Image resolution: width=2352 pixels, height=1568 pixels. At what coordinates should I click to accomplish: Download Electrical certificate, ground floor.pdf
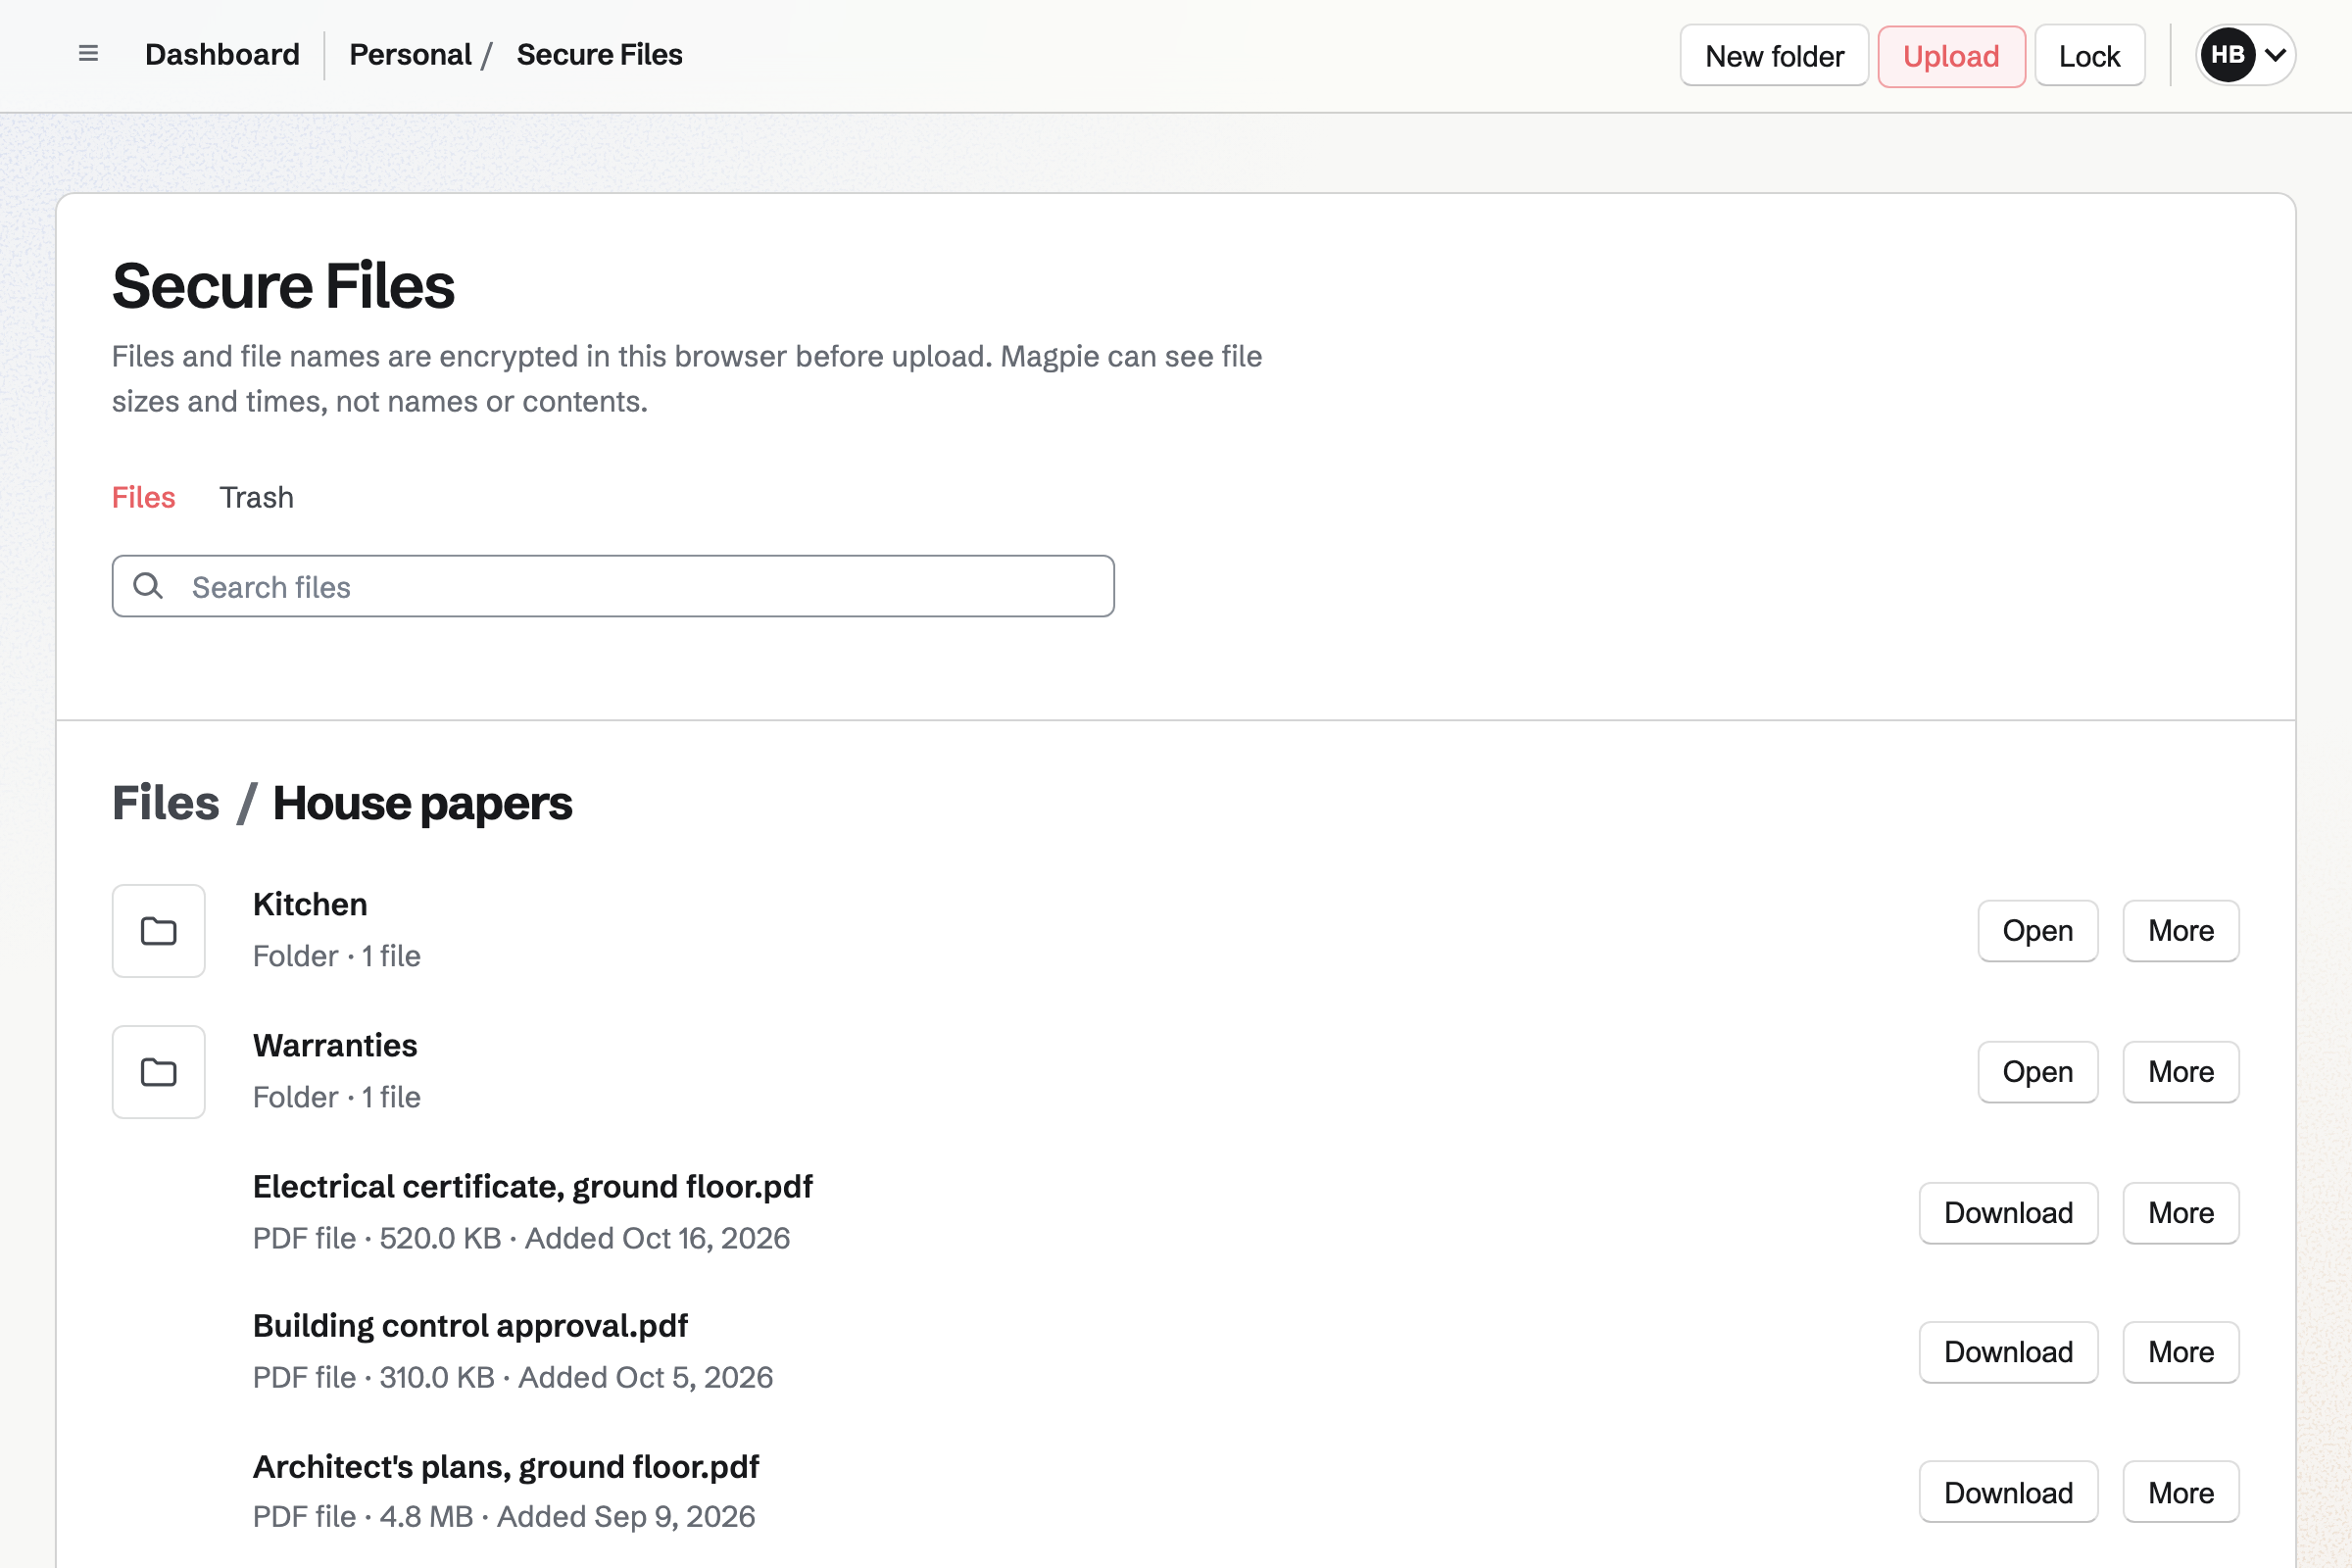pyautogui.click(x=2008, y=1213)
